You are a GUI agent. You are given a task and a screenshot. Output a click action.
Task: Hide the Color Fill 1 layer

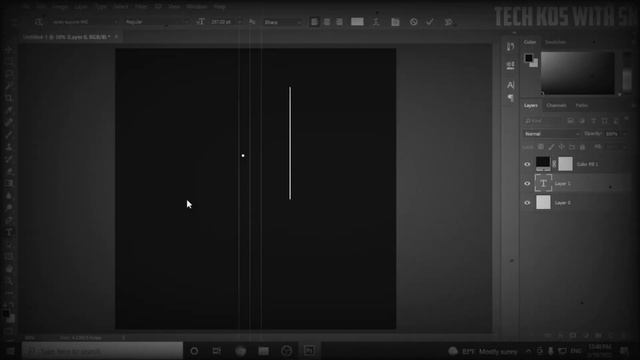pos(527,164)
